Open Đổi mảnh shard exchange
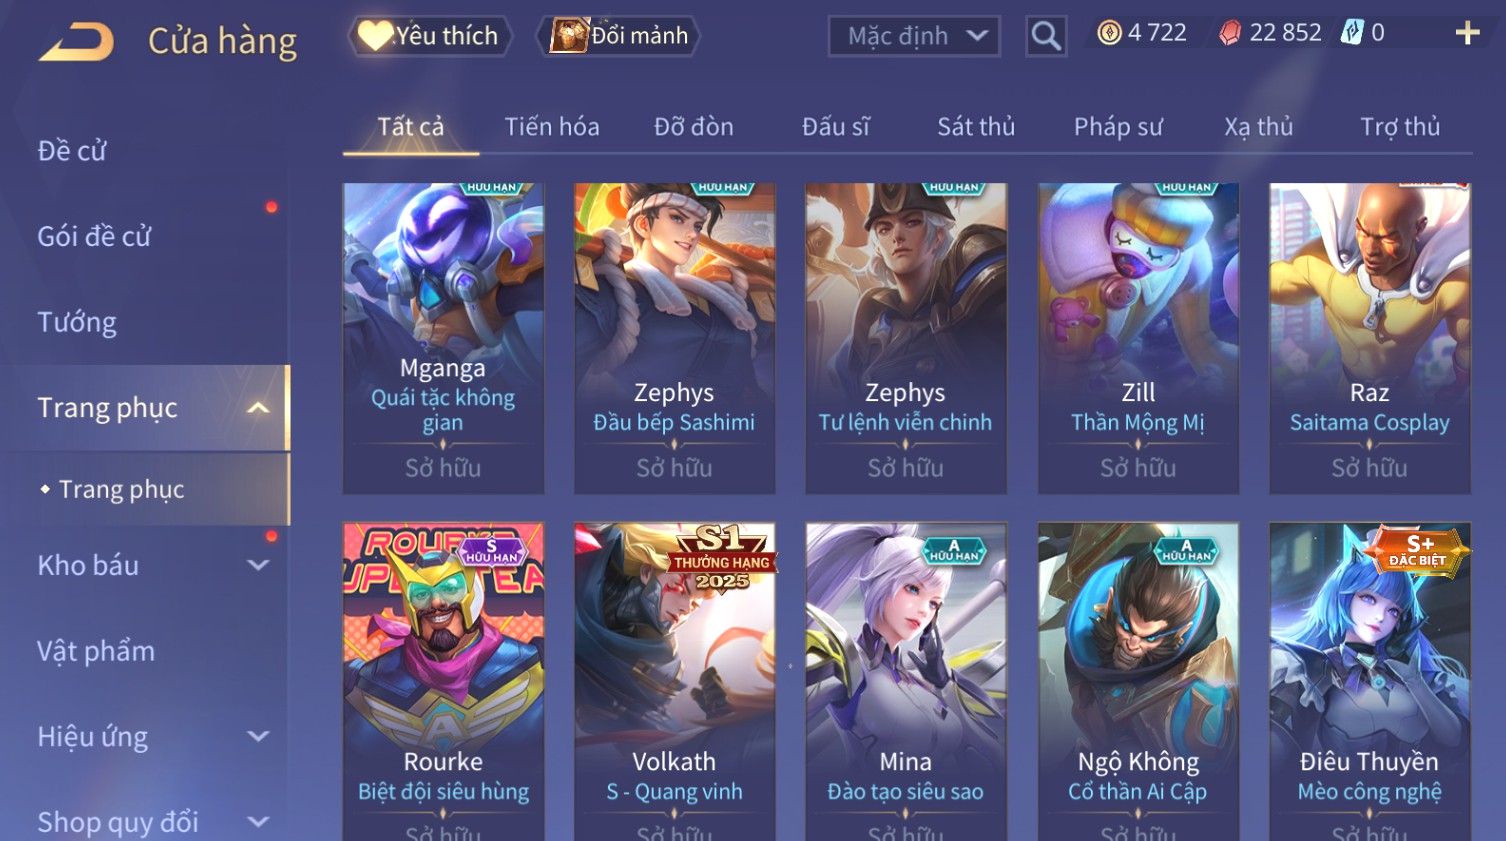This screenshot has height=841, width=1506. tap(620, 36)
